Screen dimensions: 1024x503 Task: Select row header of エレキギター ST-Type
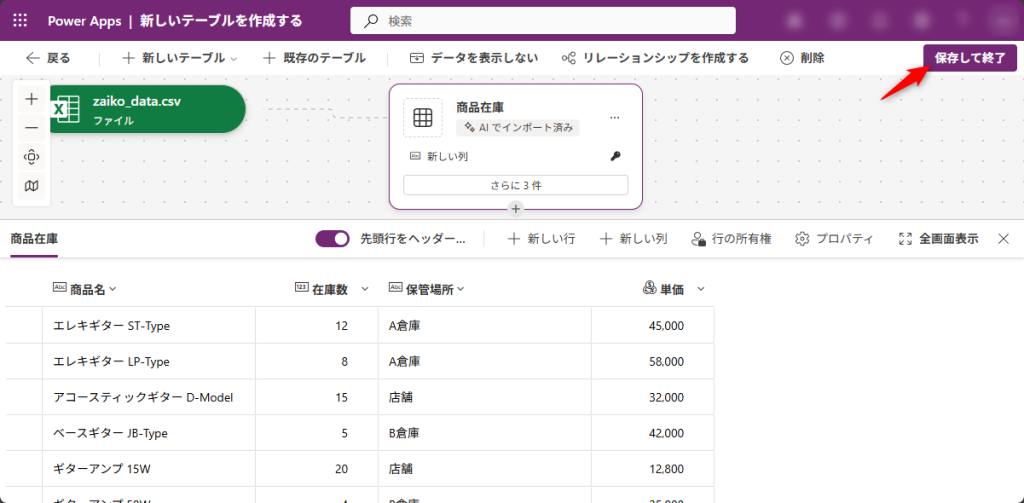point(24,325)
